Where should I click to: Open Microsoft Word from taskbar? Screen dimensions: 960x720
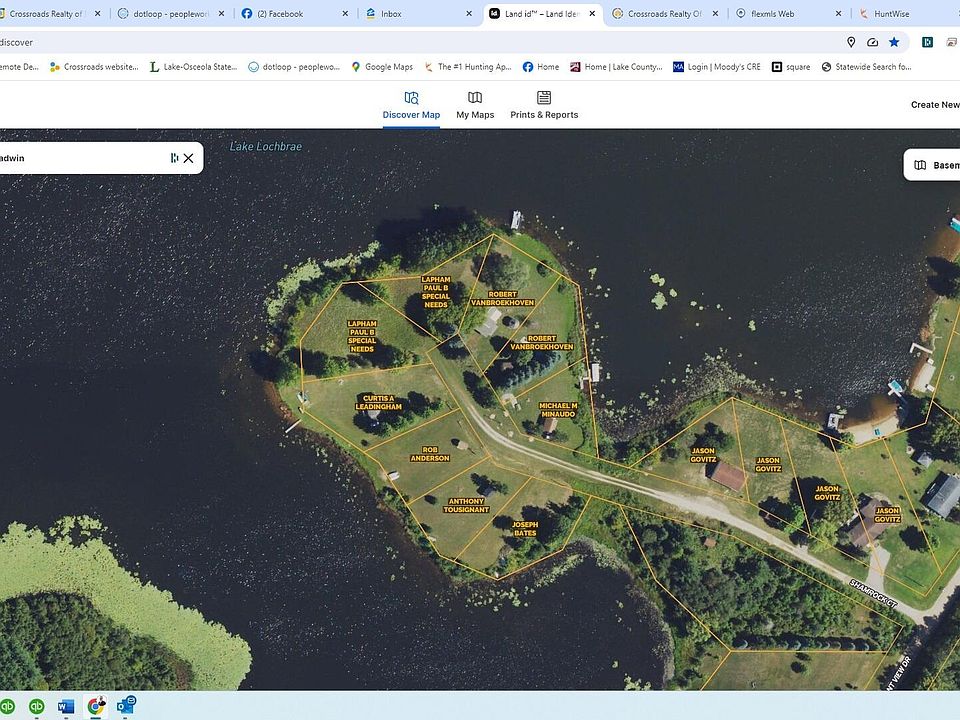point(66,706)
